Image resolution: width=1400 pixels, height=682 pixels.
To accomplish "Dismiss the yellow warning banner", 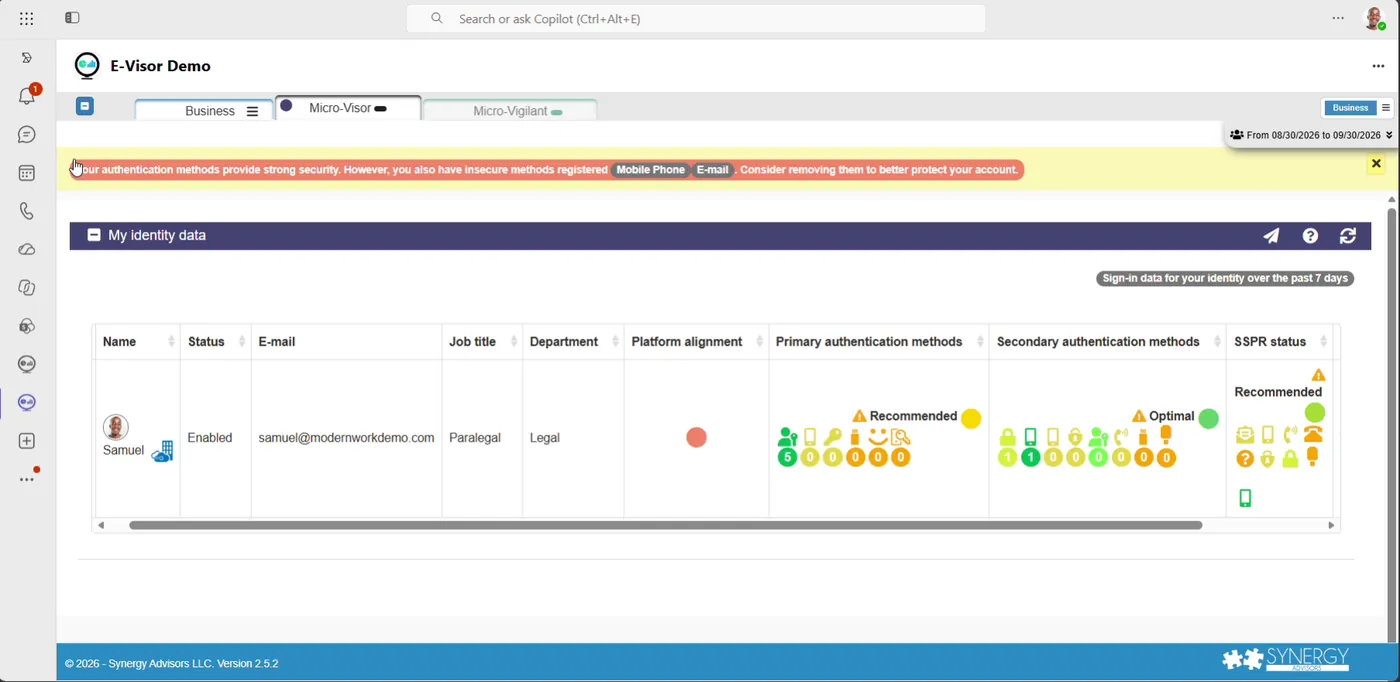I will pos(1376,164).
